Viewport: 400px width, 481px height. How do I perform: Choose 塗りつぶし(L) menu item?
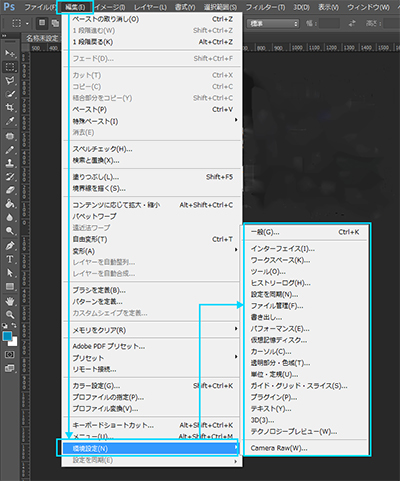point(152,177)
